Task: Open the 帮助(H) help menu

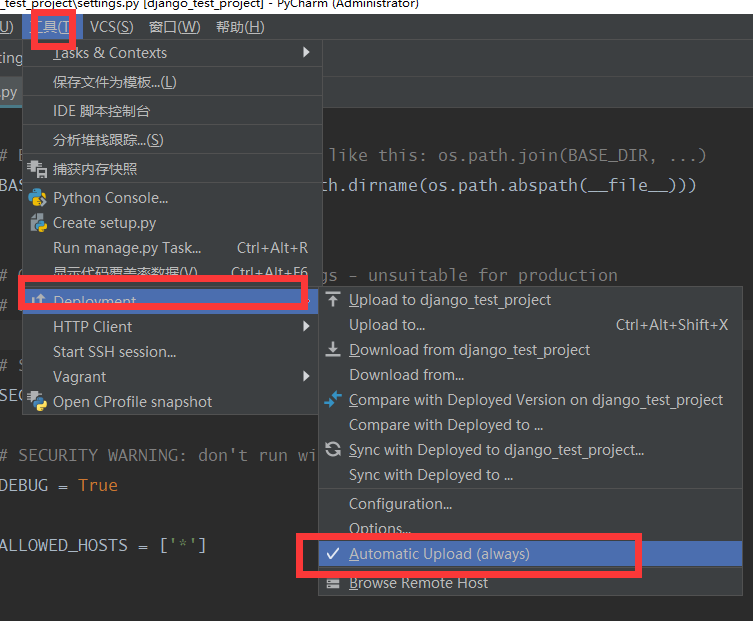Action: click(240, 26)
